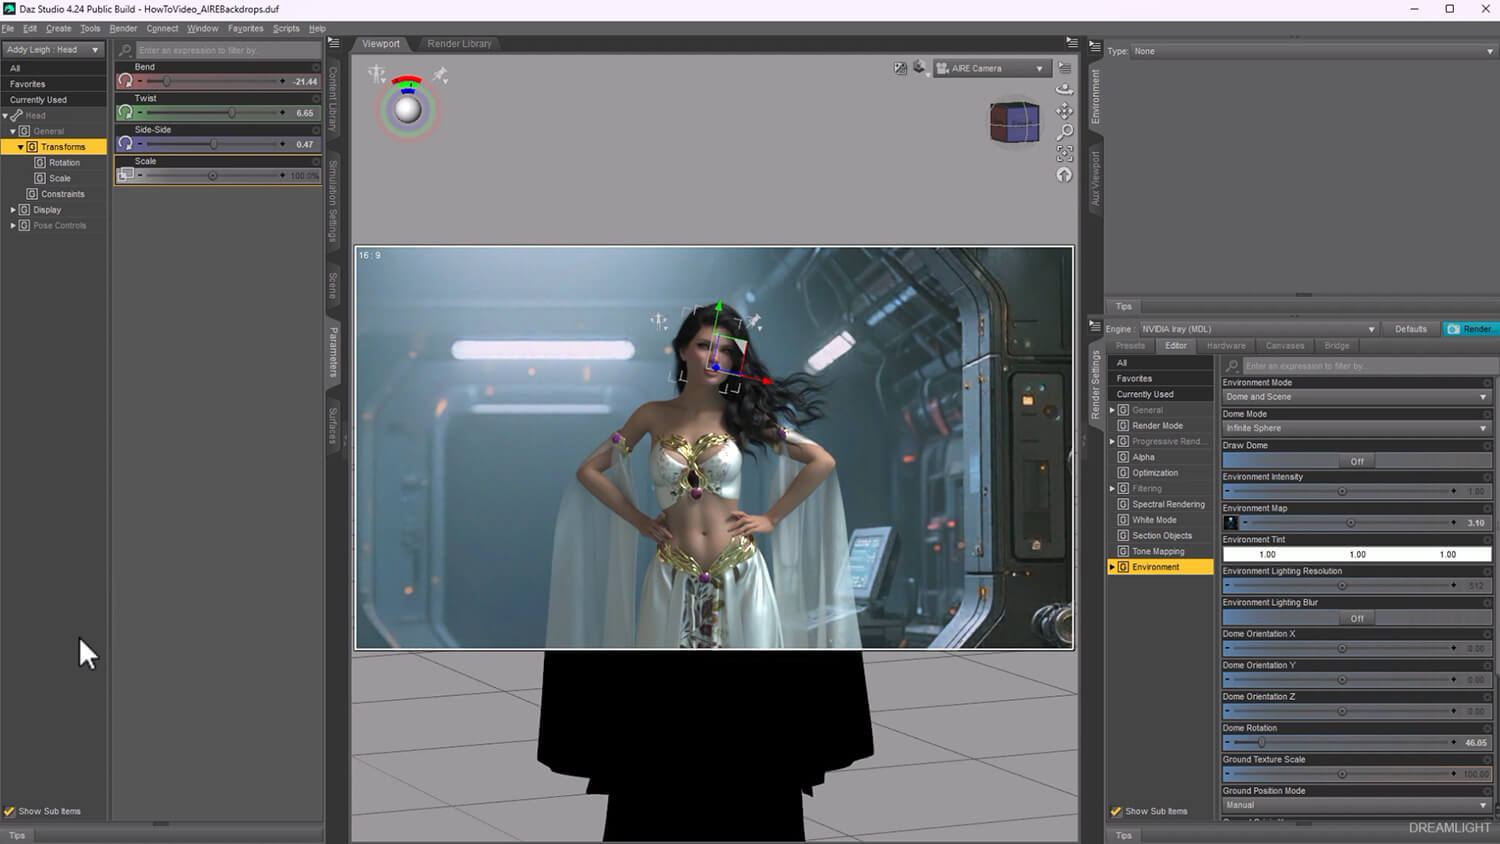1500x844 pixels.
Task: Click the Bend rotation reset icon
Action: [125, 81]
